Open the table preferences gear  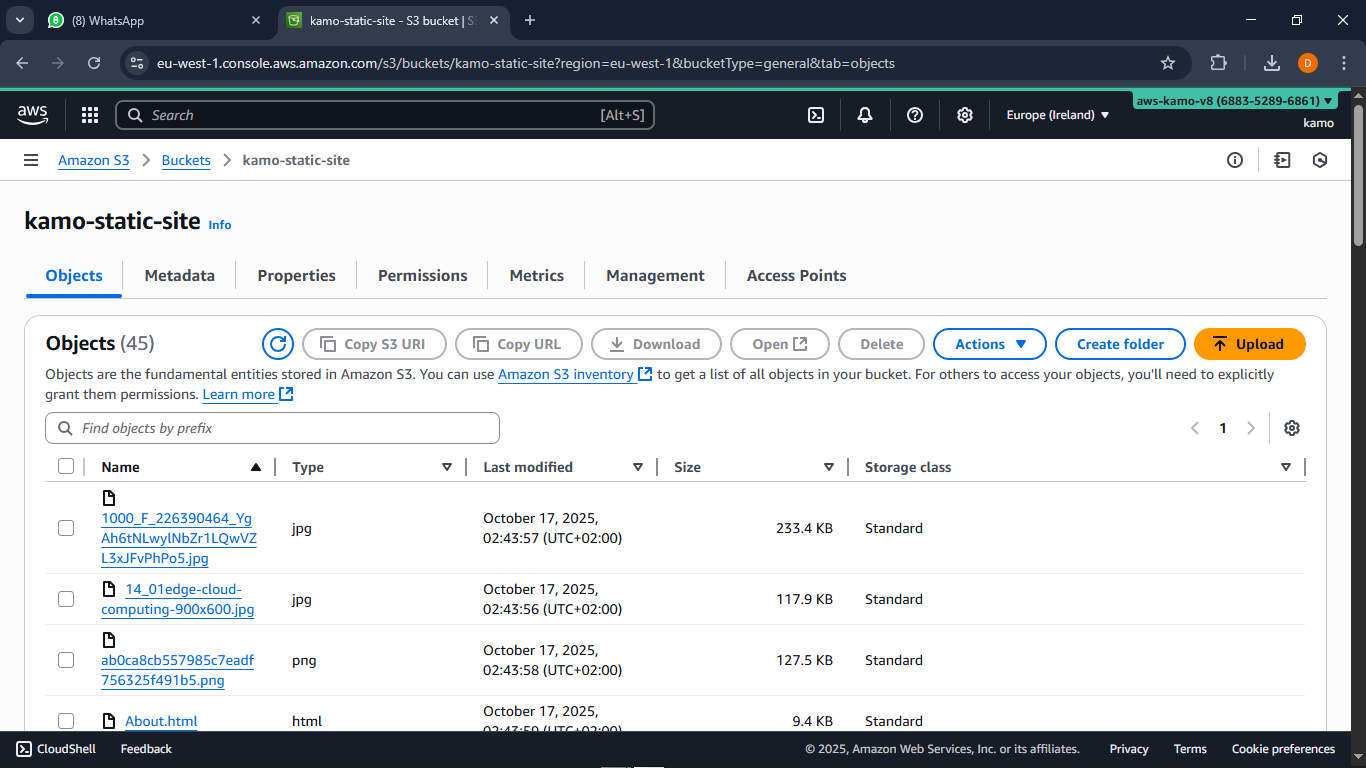(1292, 427)
